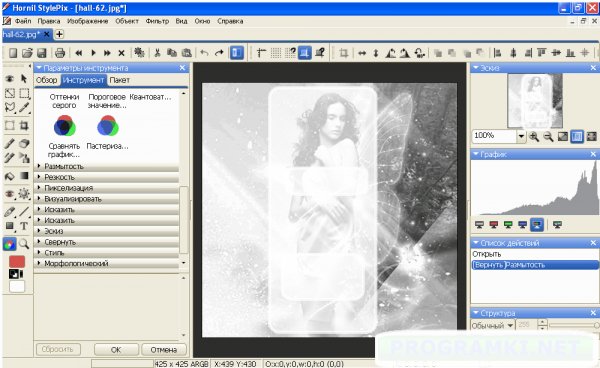The image size is (600, 368).
Task: Toggle the highlighted snap button in toolbar
Action: point(305,53)
